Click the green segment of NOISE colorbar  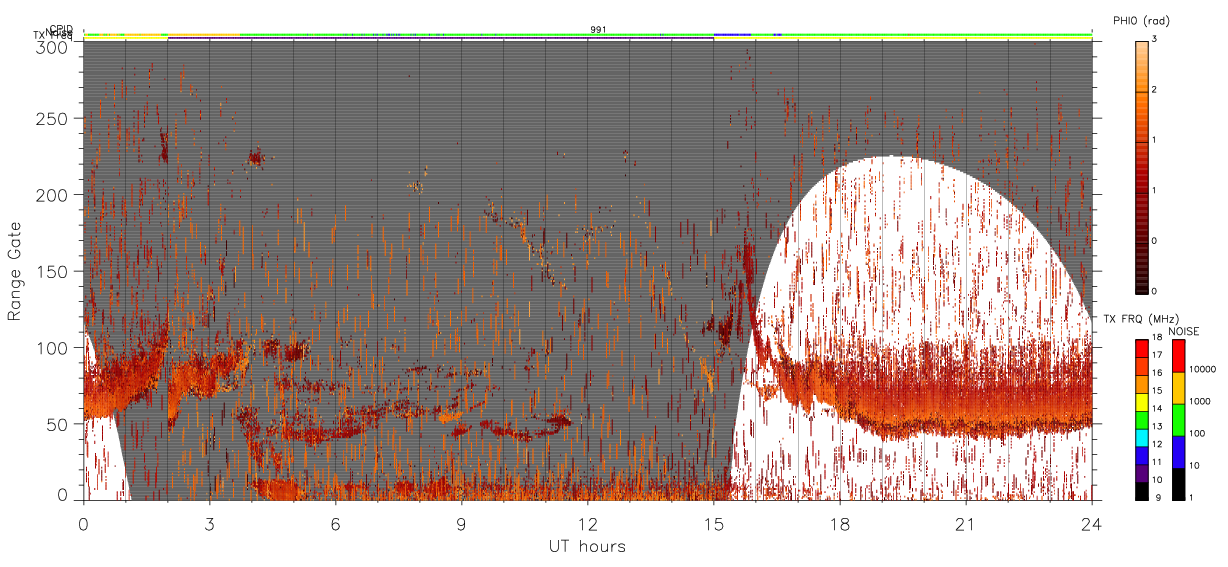pos(1179,420)
